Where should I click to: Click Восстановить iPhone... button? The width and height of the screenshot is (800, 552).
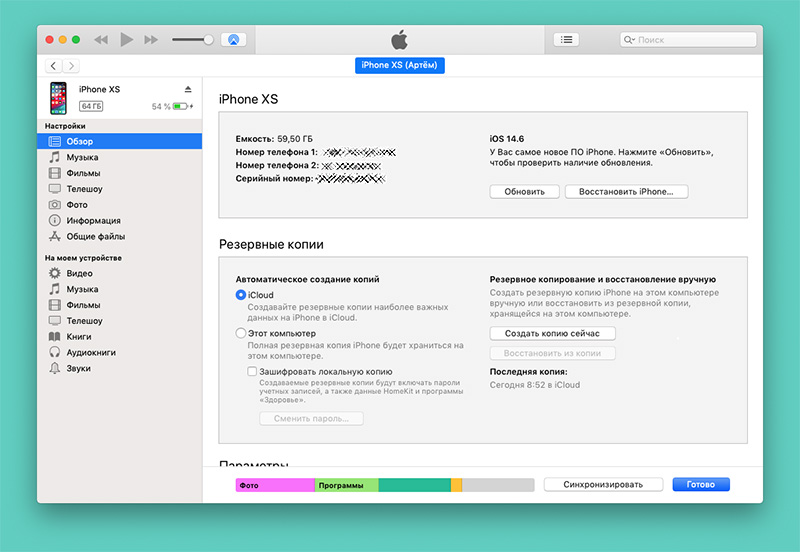click(626, 192)
